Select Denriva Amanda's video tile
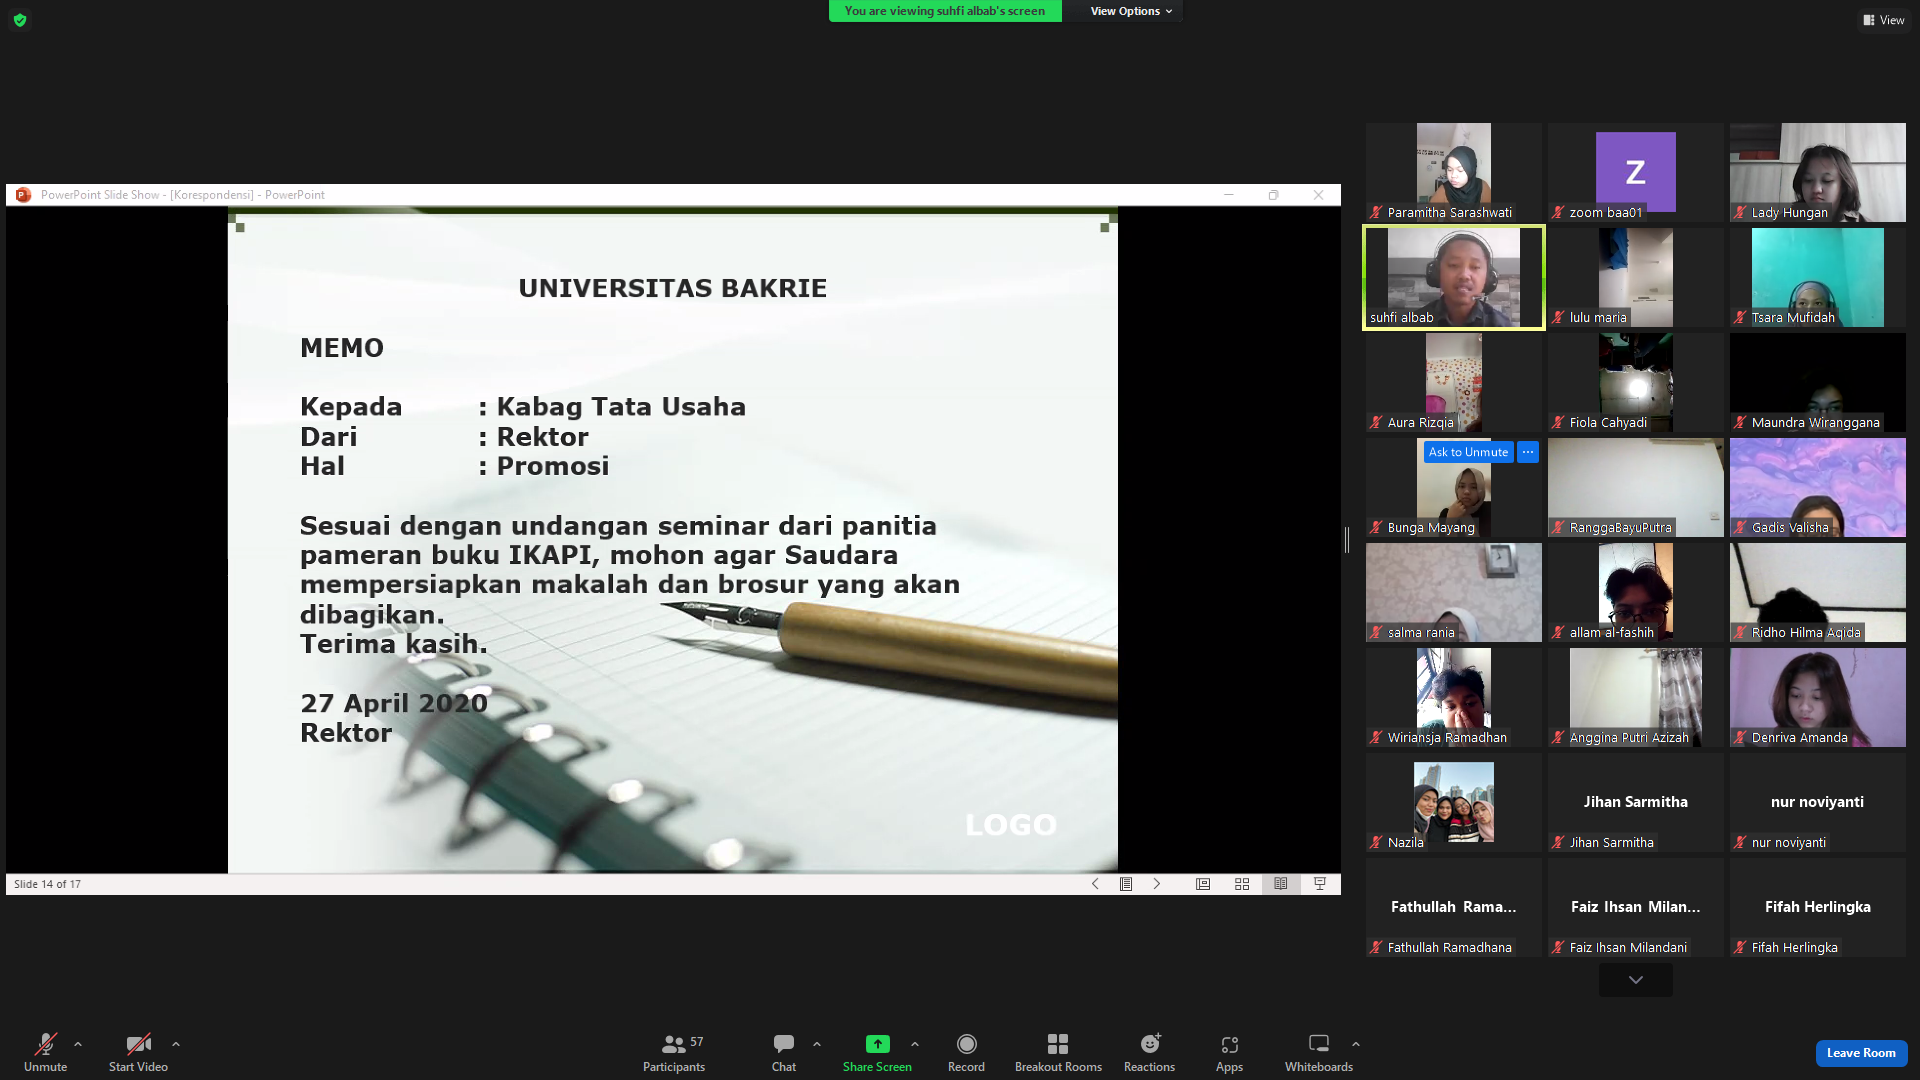The height and width of the screenshot is (1080, 1920). pos(1818,697)
